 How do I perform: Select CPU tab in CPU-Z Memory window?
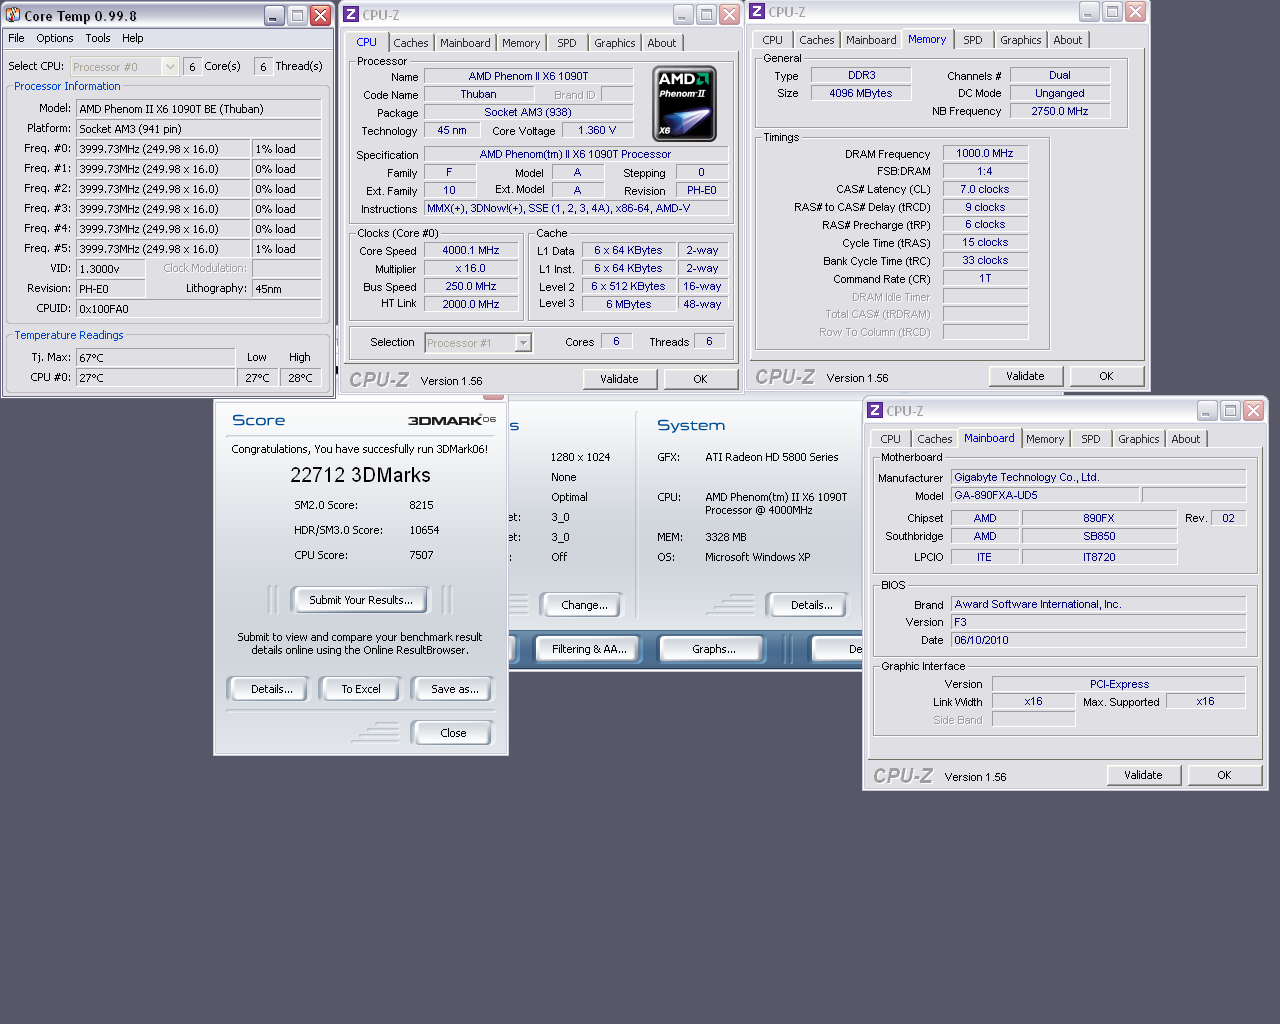[x=772, y=40]
